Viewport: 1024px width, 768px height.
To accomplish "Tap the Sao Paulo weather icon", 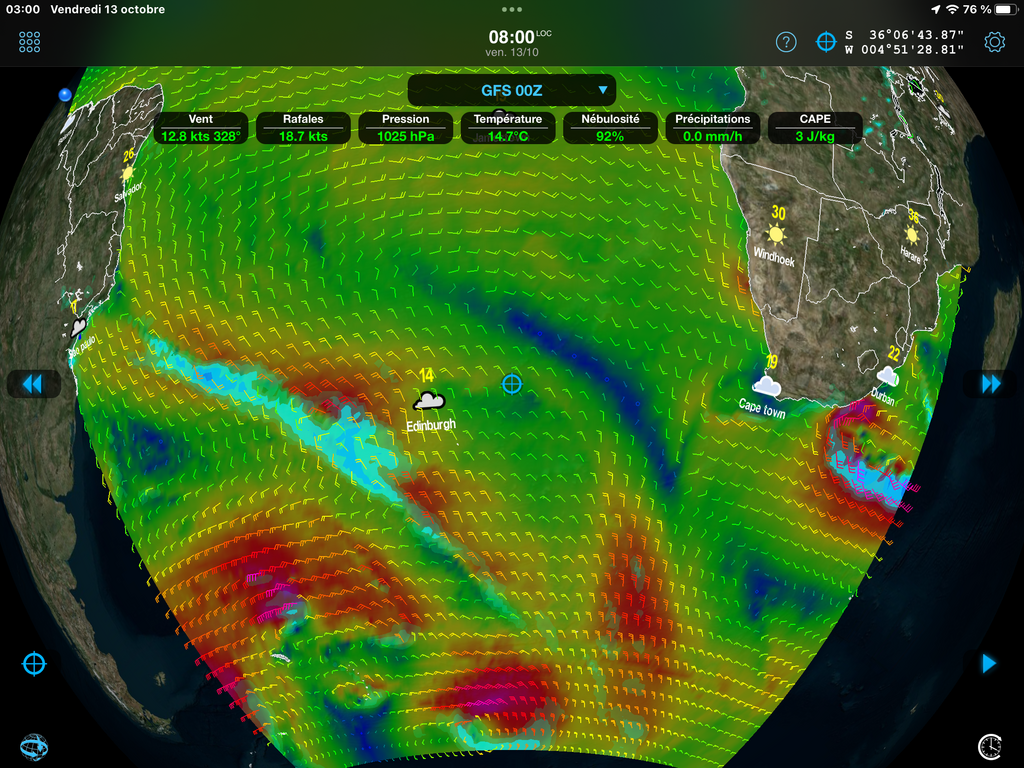I will (78, 326).
